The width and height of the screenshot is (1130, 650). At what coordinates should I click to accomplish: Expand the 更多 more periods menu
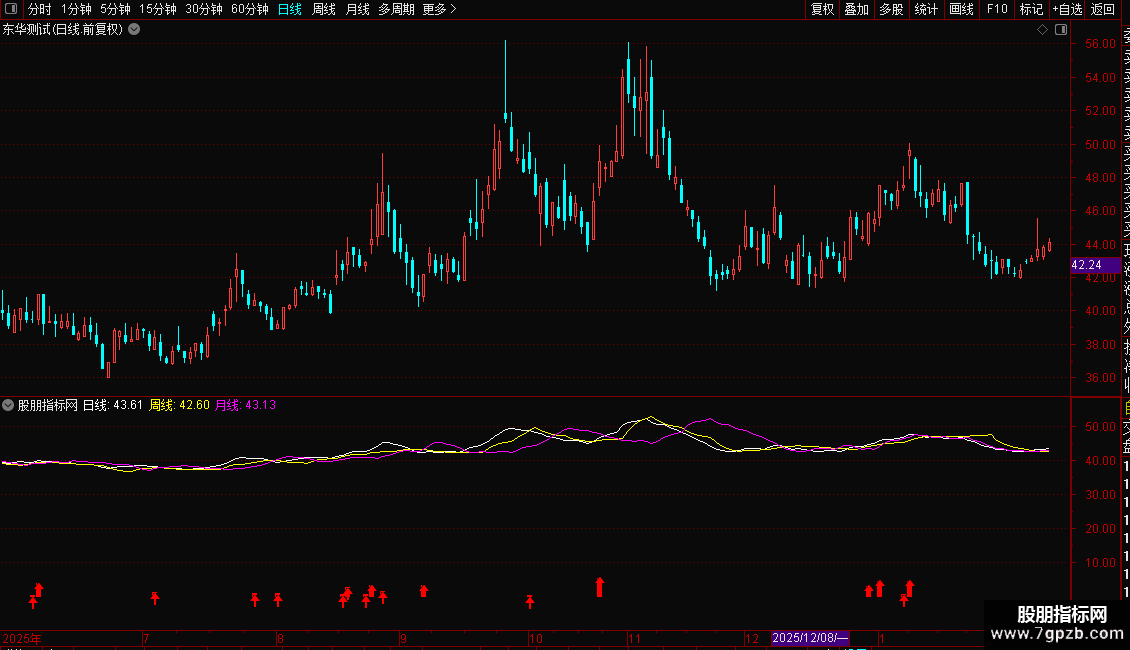click(x=439, y=9)
